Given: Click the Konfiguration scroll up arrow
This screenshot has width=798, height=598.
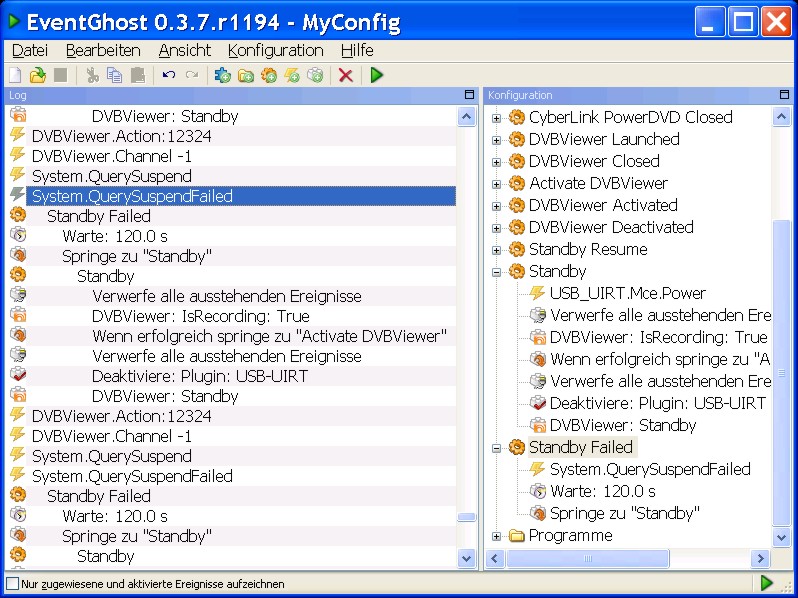Looking at the screenshot, I should coord(781,117).
